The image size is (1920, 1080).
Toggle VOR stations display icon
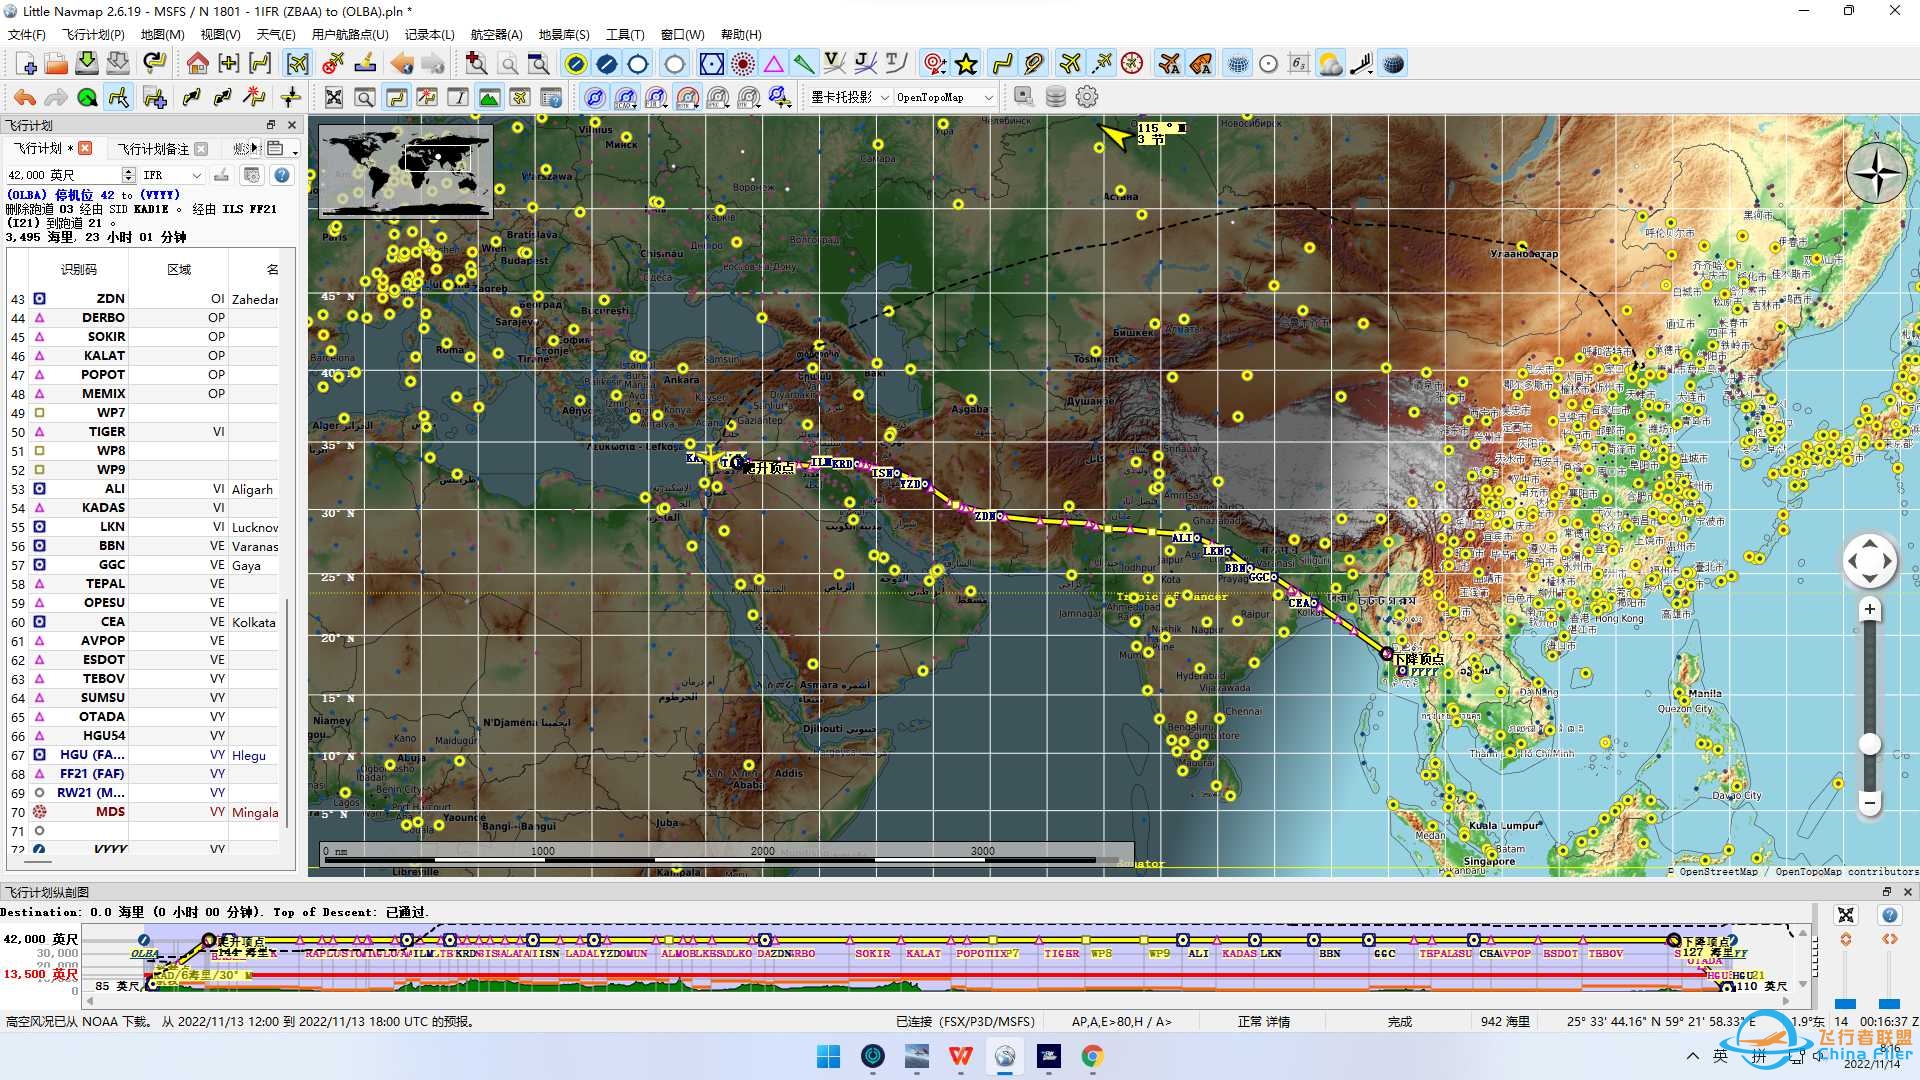pyautogui.click(x=711, y=64)
